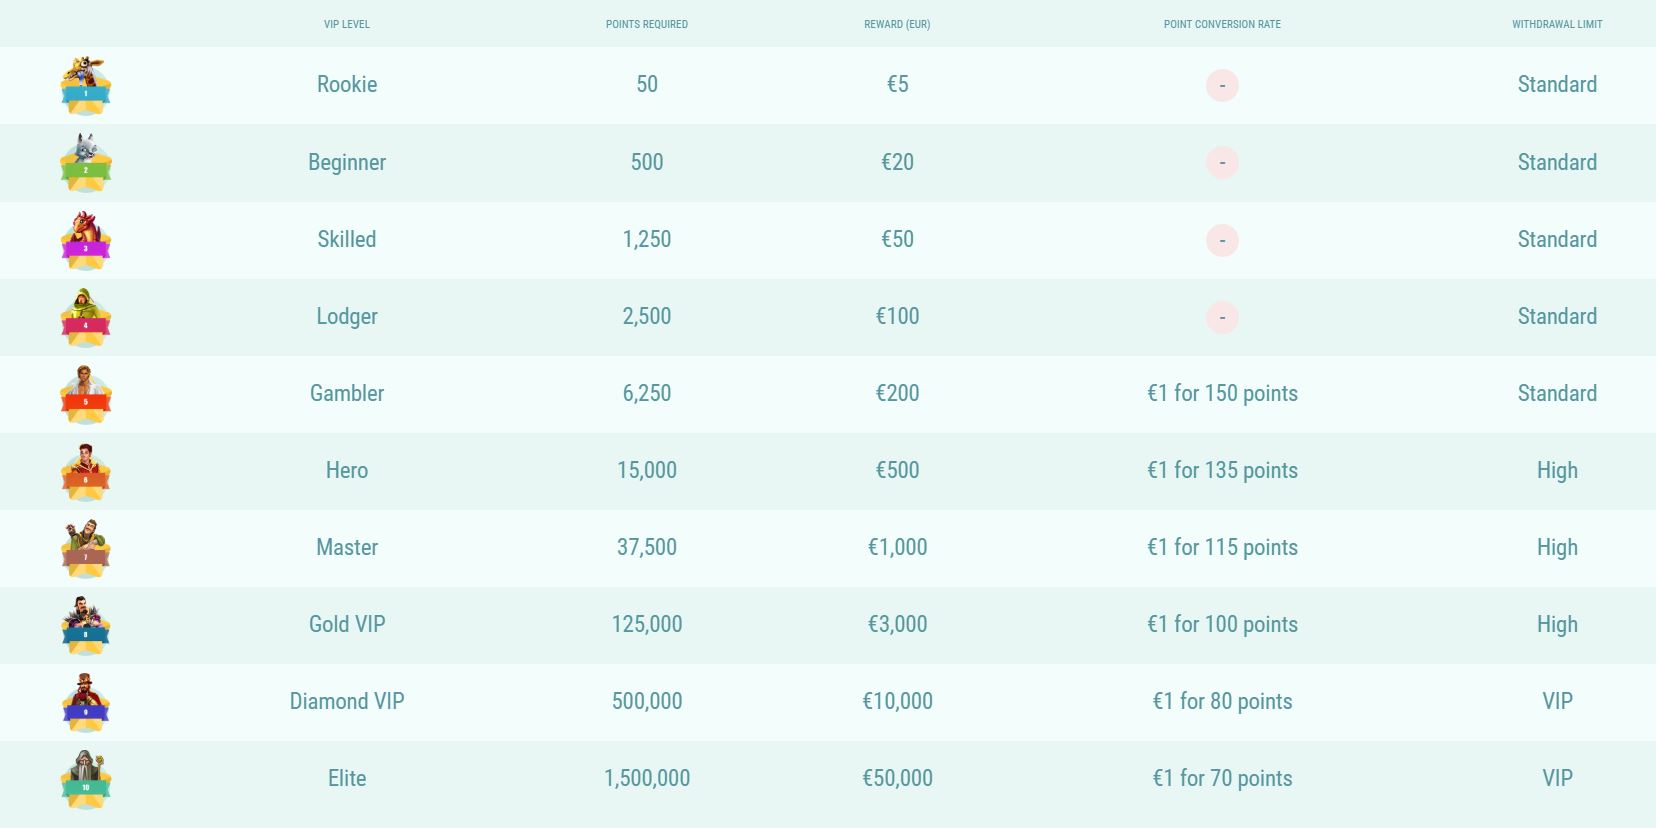
Task: Click the Gold VIP level 8 badge
Action: [x=85, y=625]
